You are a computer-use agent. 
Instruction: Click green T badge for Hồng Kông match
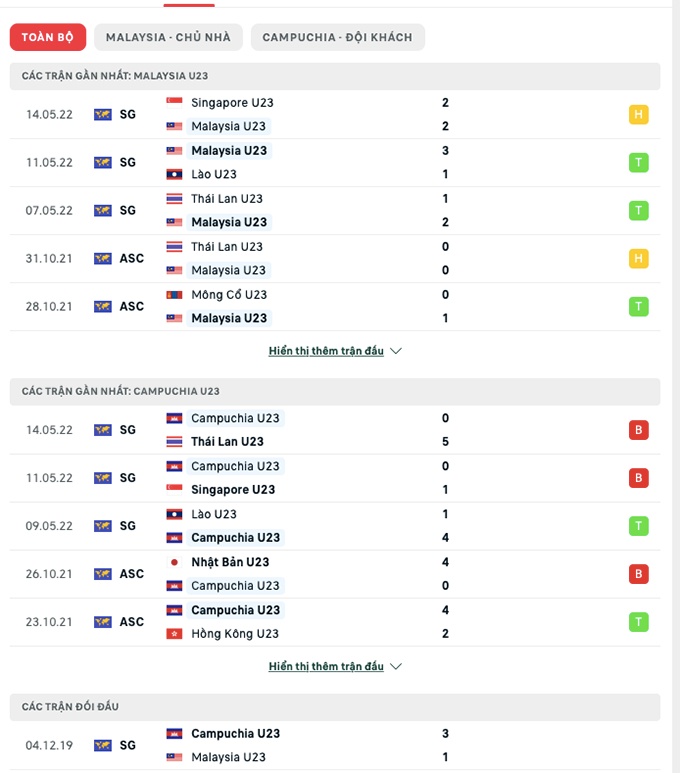638,622
